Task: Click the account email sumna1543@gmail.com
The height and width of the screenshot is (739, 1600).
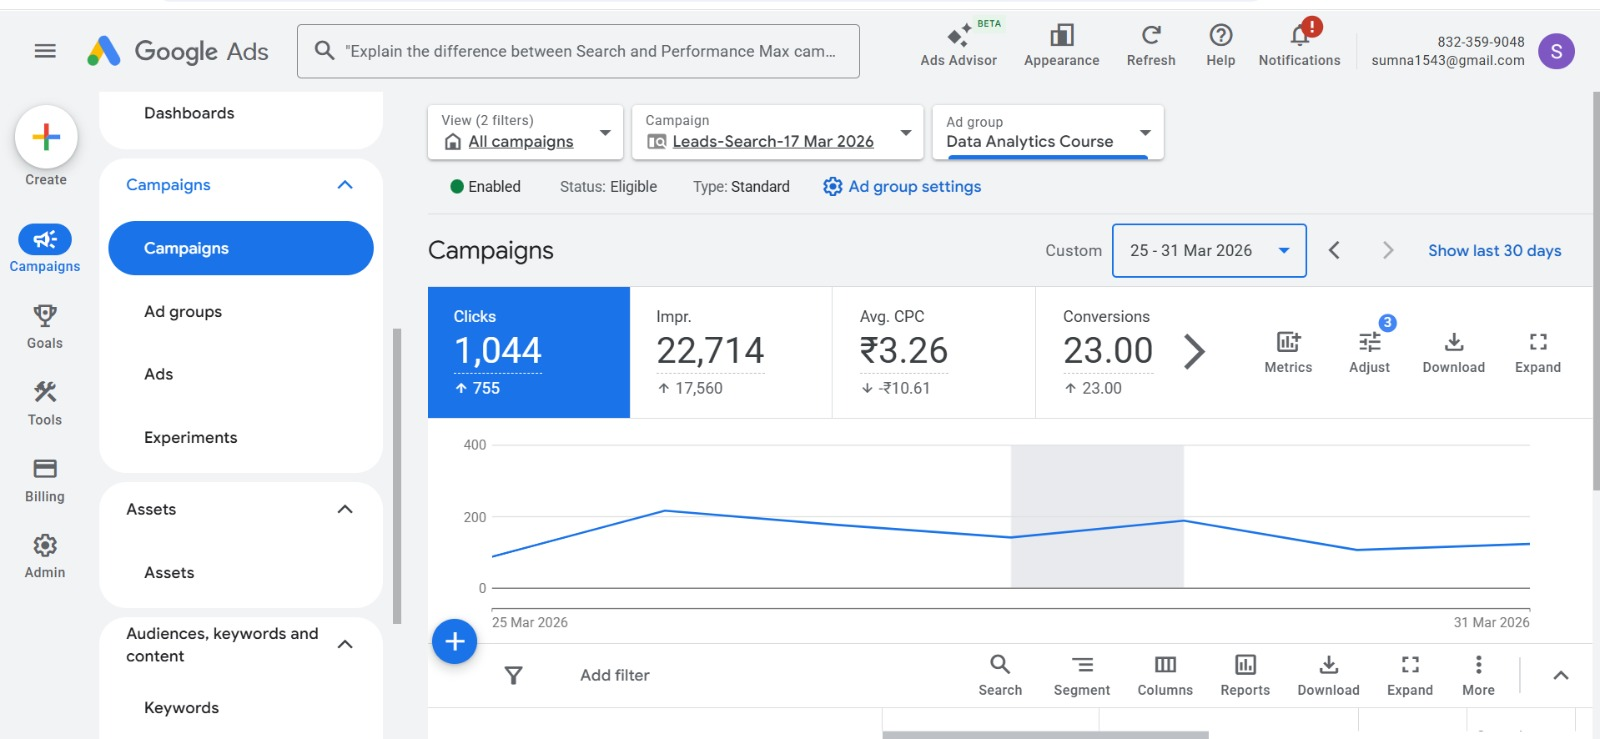Action: [x=1448, y=60]
